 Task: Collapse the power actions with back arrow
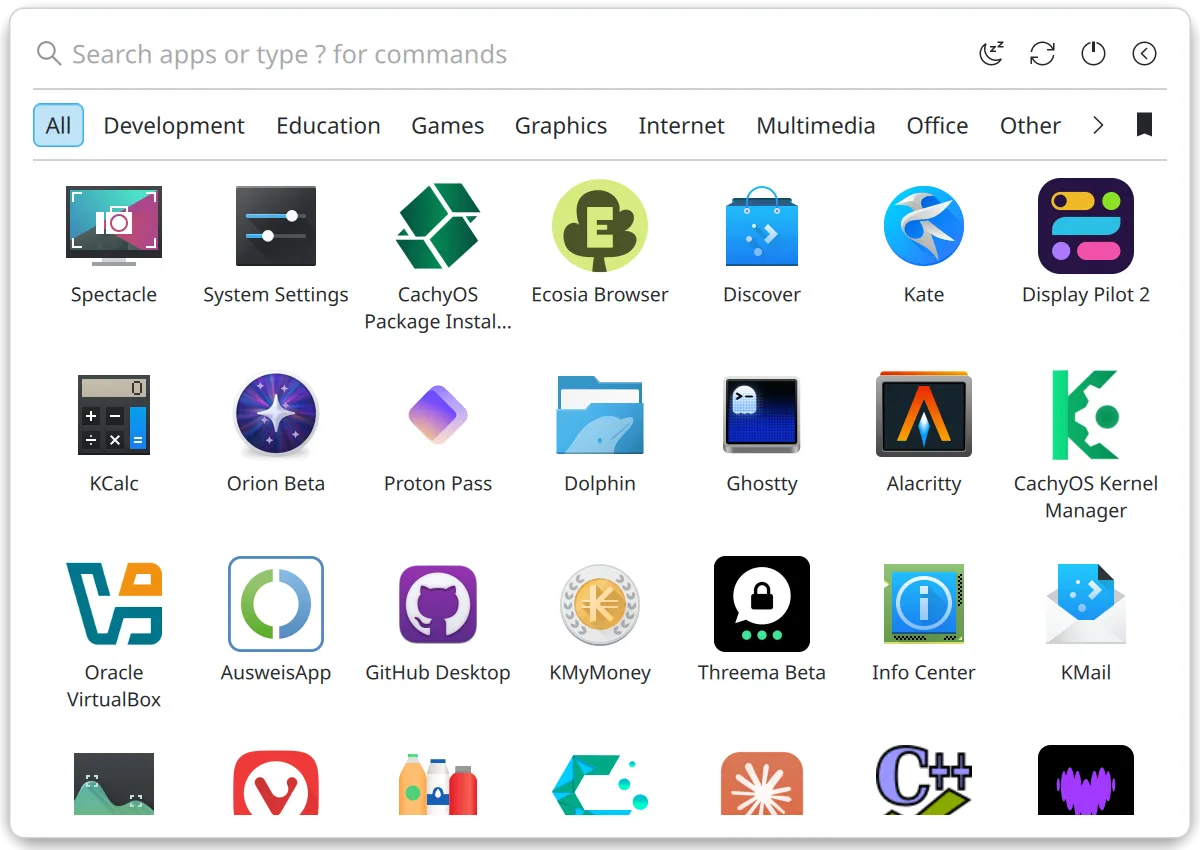[x=1144, y=54]
